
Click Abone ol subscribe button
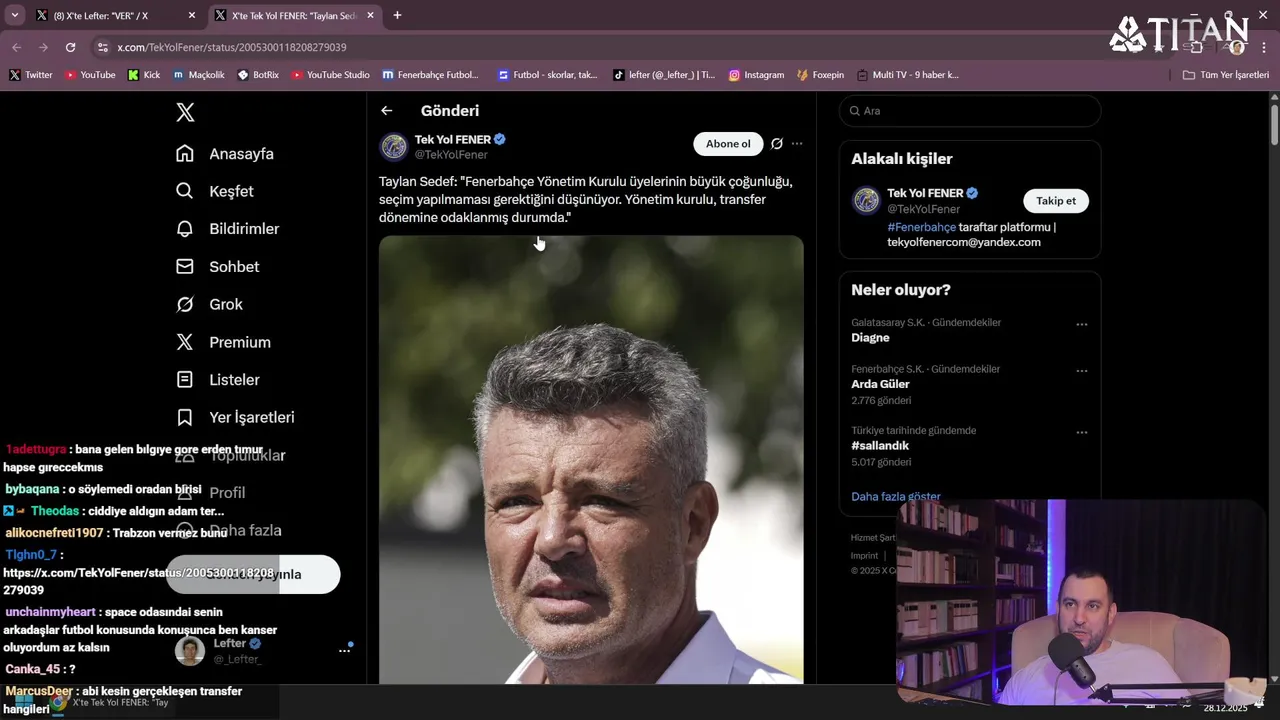(728, 144)
